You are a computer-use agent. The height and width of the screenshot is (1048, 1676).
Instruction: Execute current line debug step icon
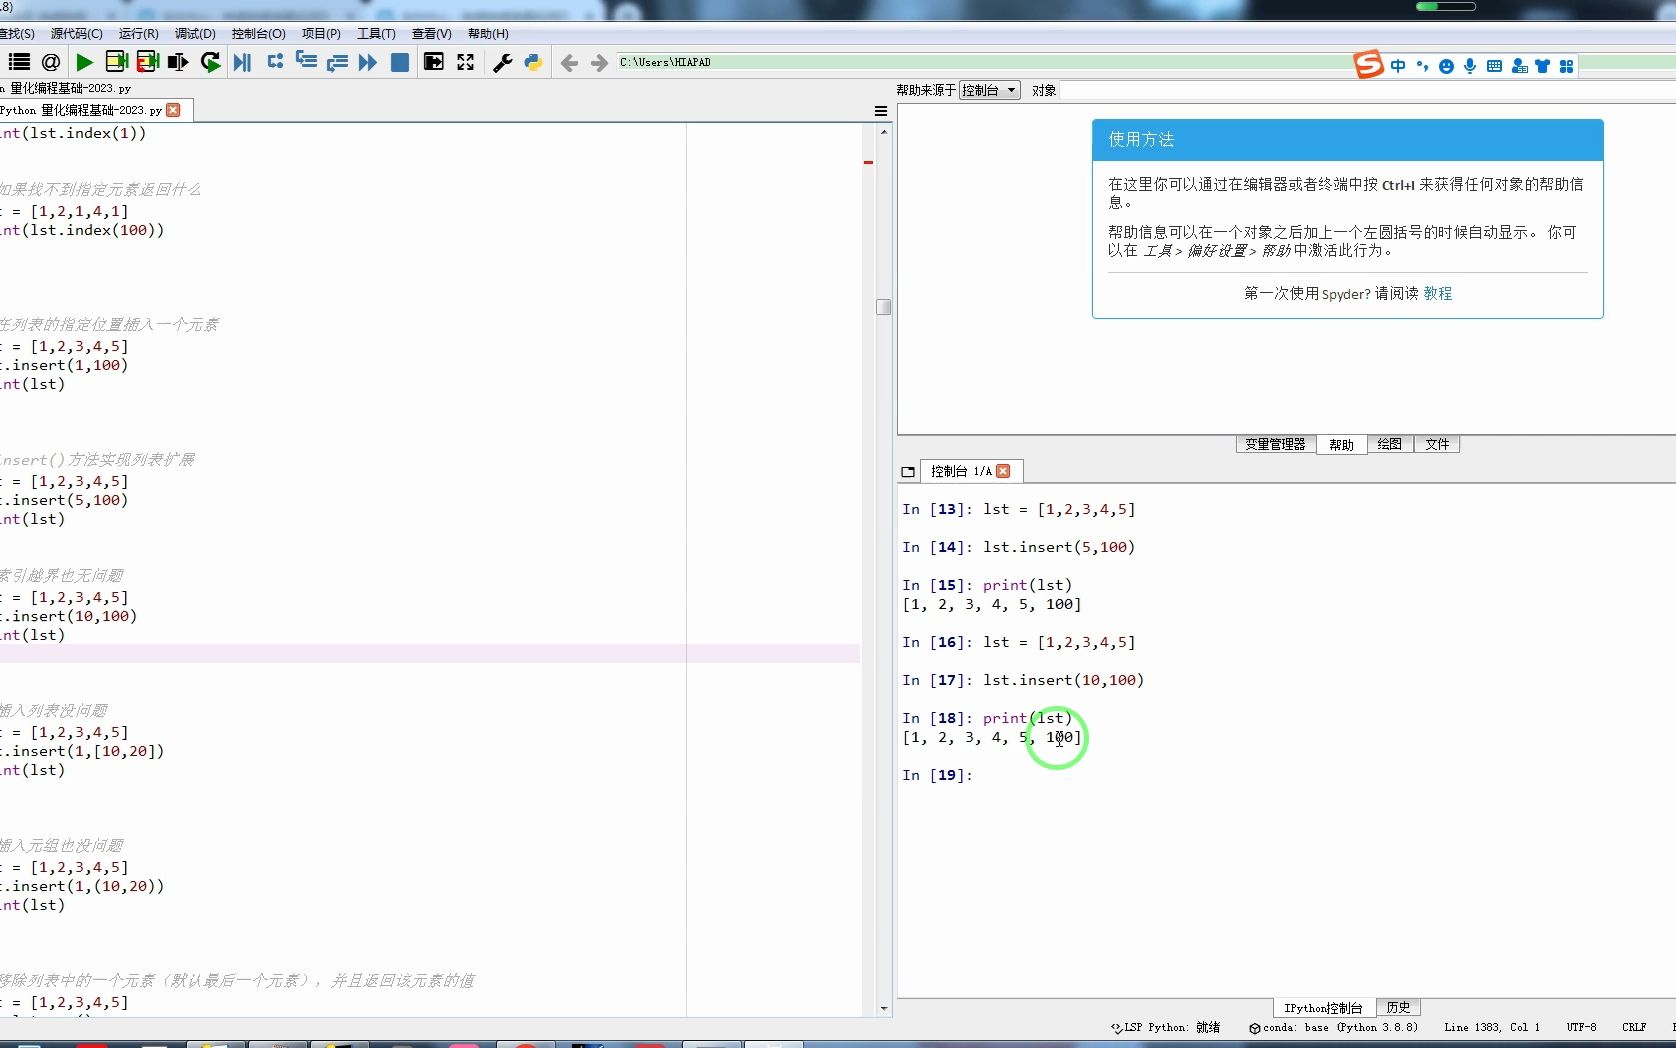(x=275, y=62)
